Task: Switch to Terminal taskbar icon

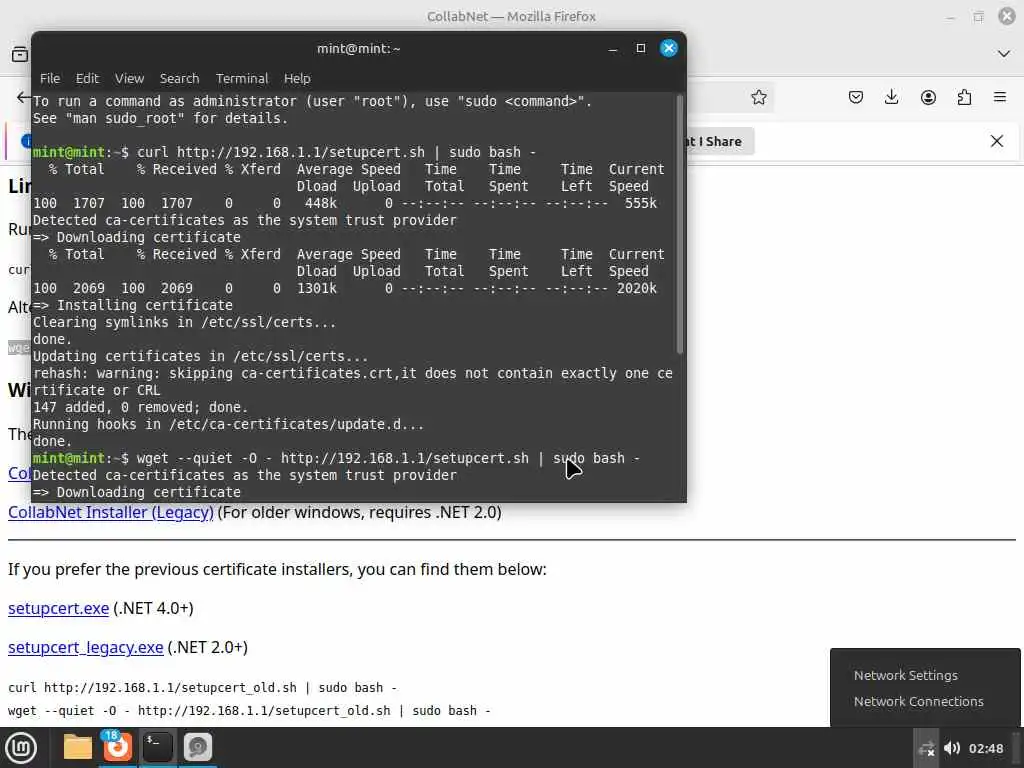Action: click(157, 747)
